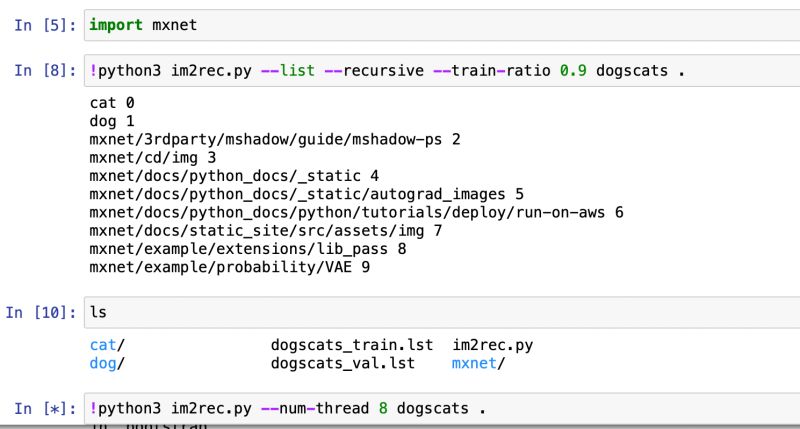The image size is (800, 429).
Task: Click the 'cat/' directory in ls output
Action: [107, 345]
